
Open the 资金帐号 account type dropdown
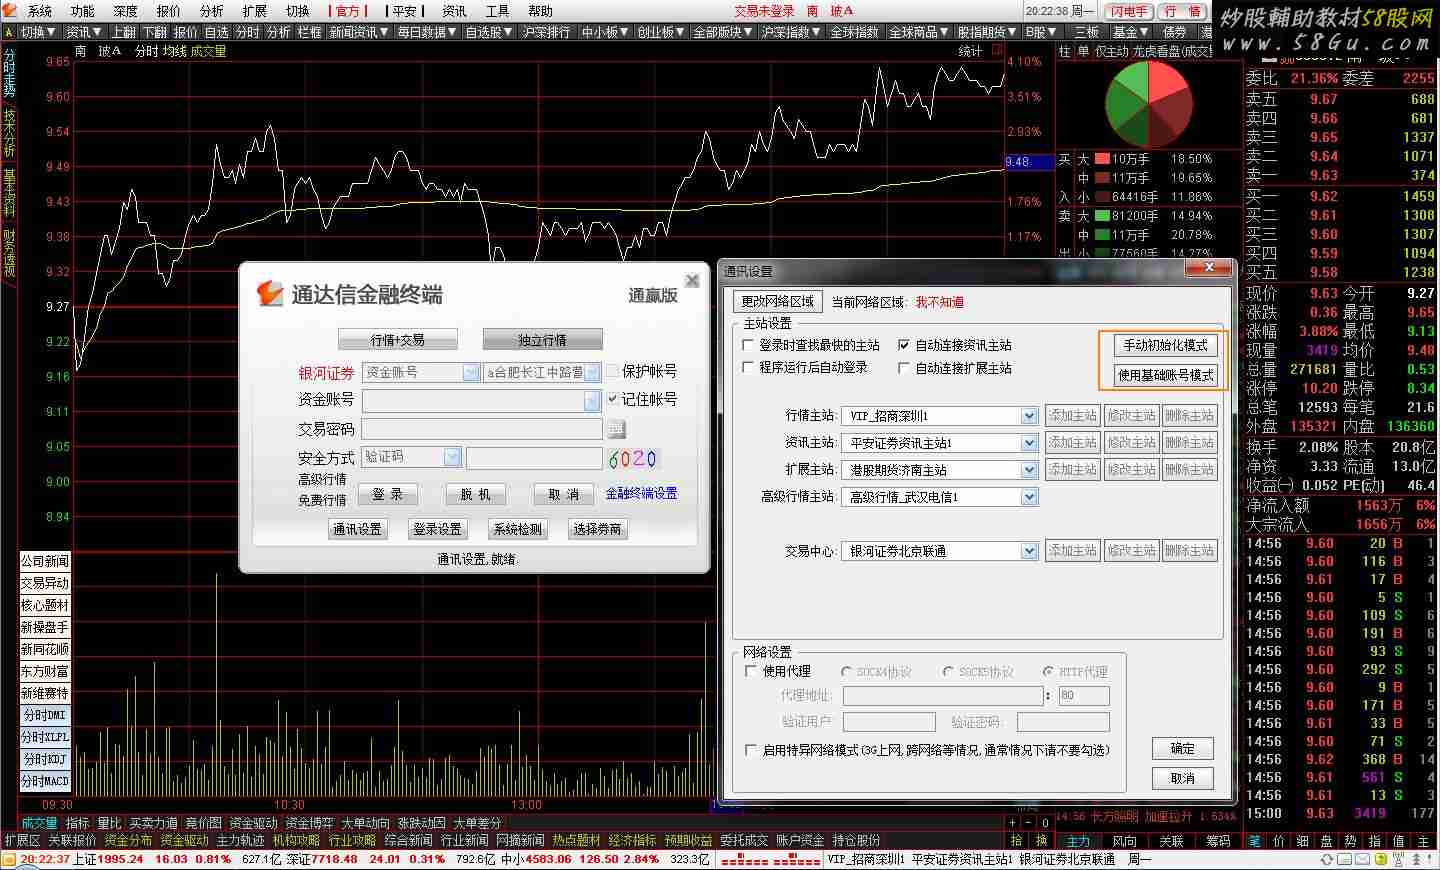click(421, 372)
